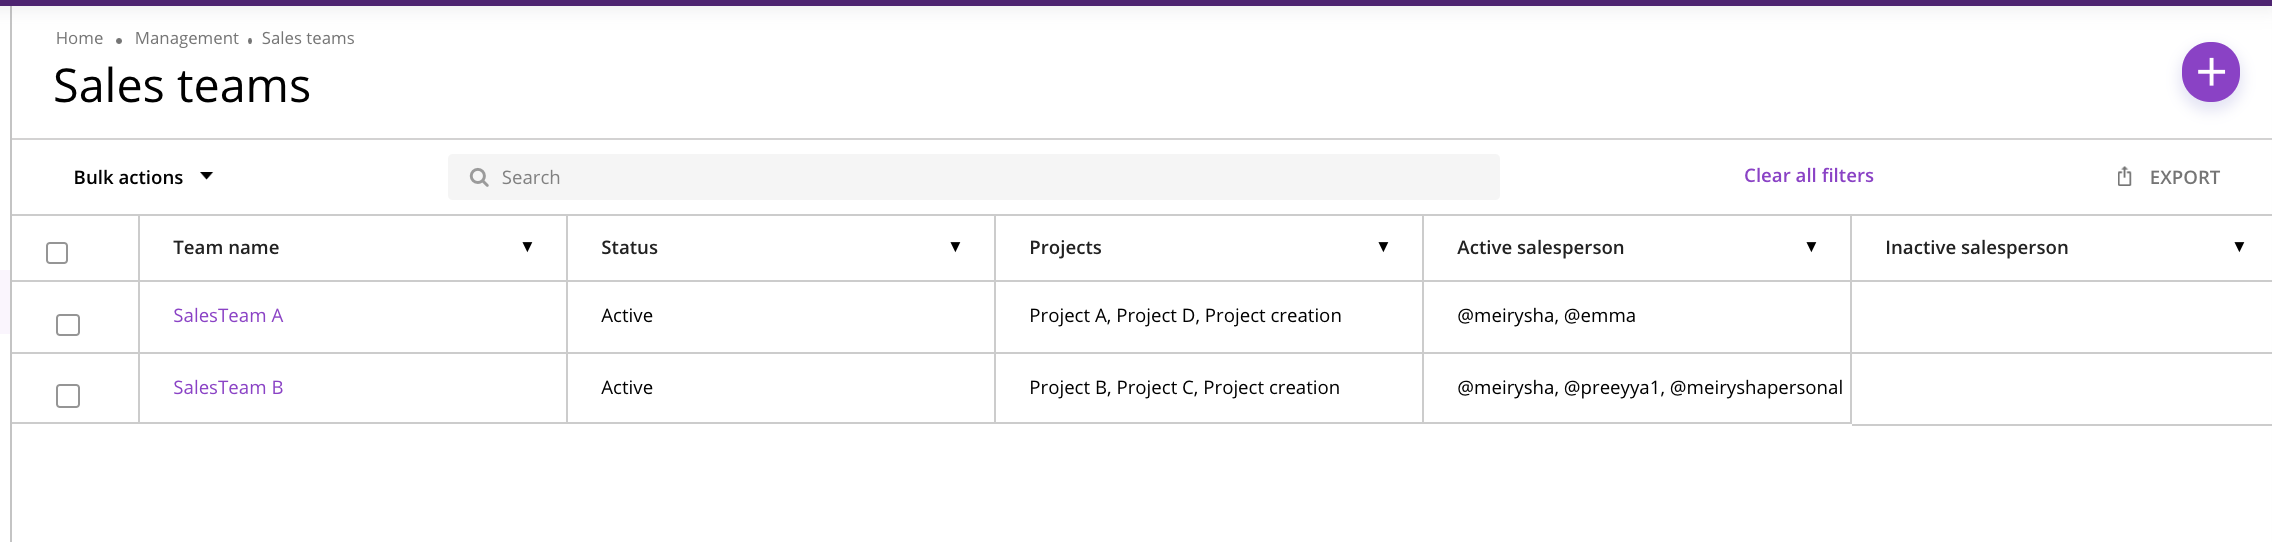
Task: Open Active salesperson column filter arrow
Action: (x=1811, y=247)
